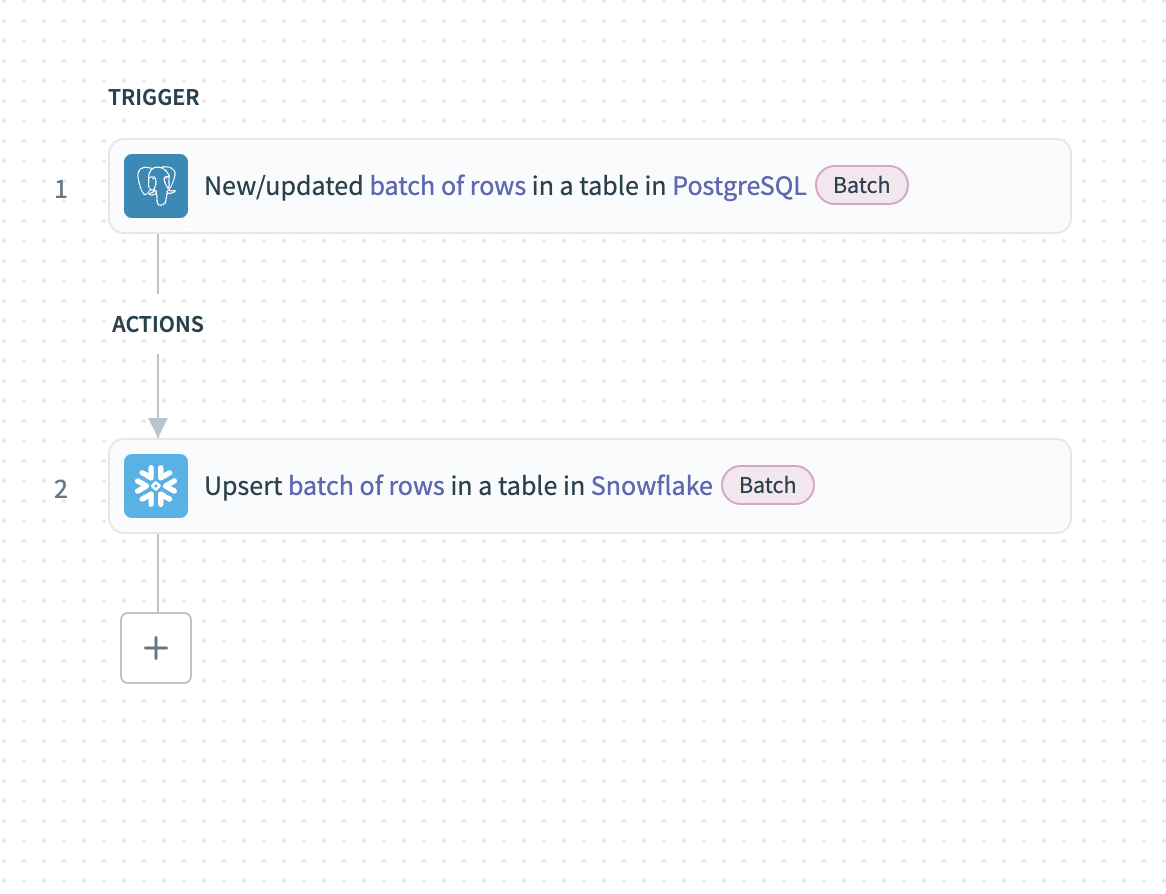This screenshot has height=894, width=1166.
Task: Click the TRIGGER section label
Action: (x=154, y=97)
